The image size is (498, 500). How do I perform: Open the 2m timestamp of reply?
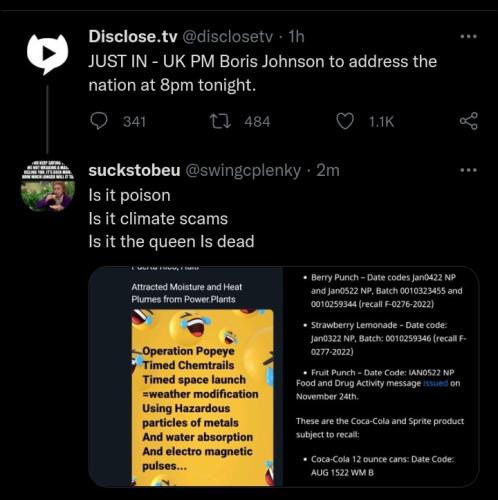[x=328, y=170]
